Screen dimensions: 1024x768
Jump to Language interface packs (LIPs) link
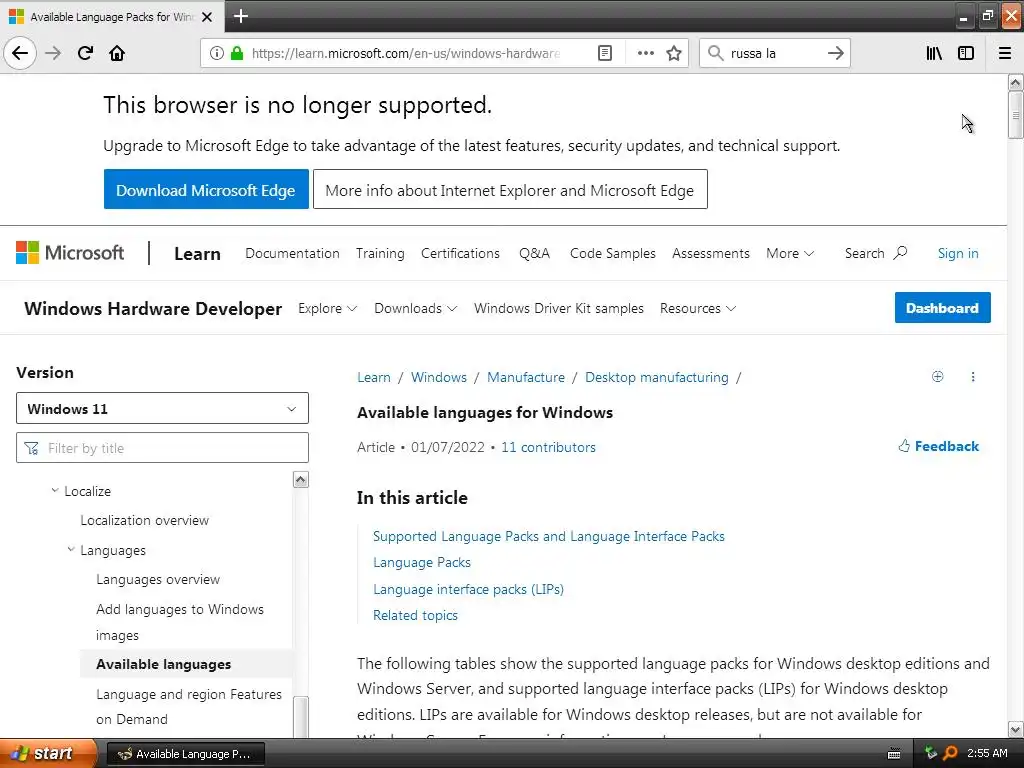468,589
